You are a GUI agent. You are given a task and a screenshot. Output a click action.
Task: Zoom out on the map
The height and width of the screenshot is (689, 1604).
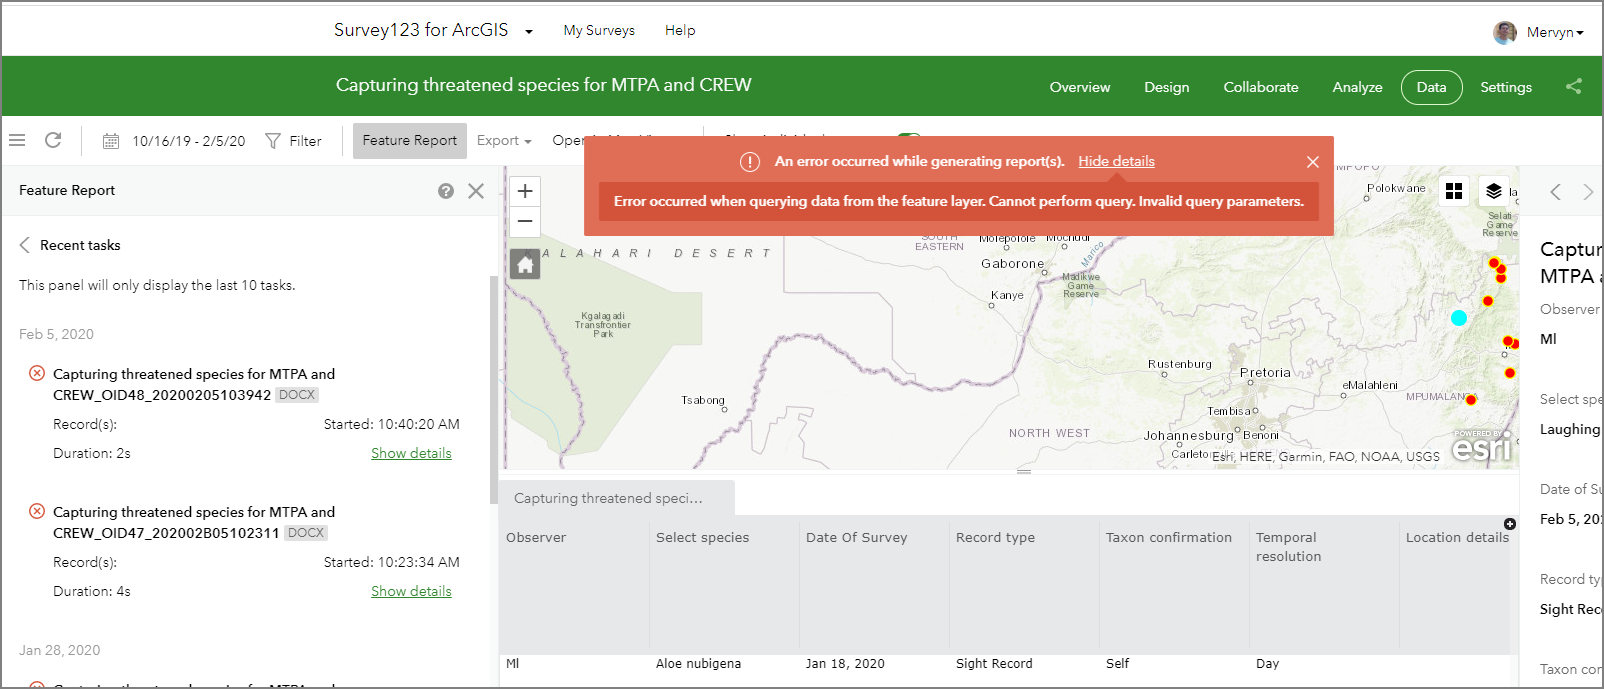coord(525,221)
